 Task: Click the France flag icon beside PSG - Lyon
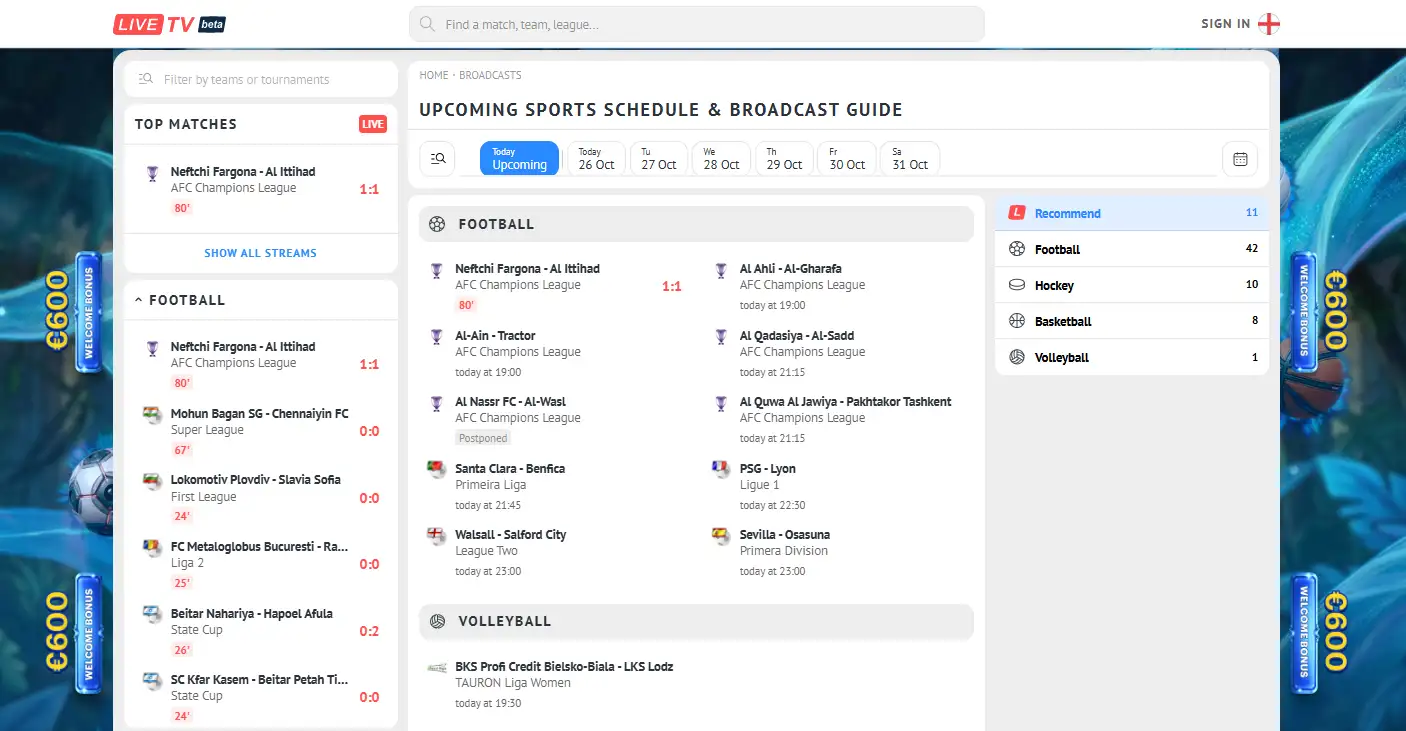721,469
